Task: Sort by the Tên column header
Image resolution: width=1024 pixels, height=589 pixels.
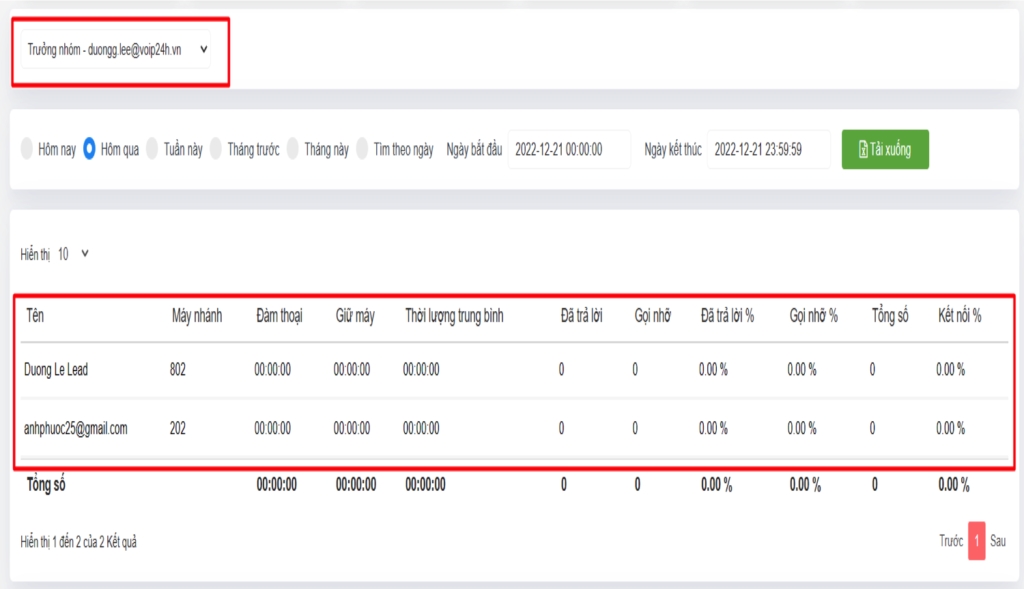Action: pyautogui.click(x=36, y=316)
